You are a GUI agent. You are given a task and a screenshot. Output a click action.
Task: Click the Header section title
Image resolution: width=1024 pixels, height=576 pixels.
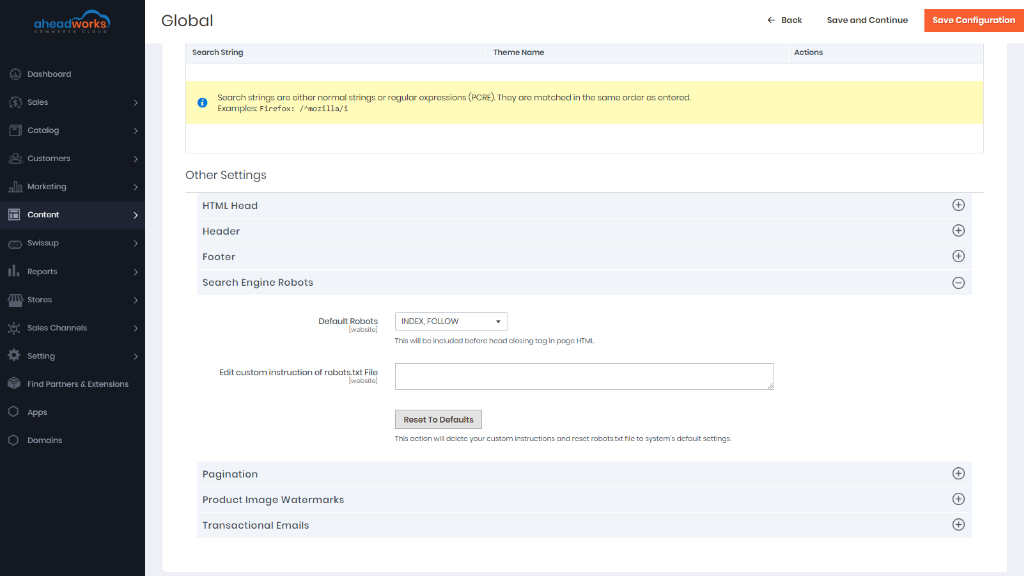[x=221, y=231]
